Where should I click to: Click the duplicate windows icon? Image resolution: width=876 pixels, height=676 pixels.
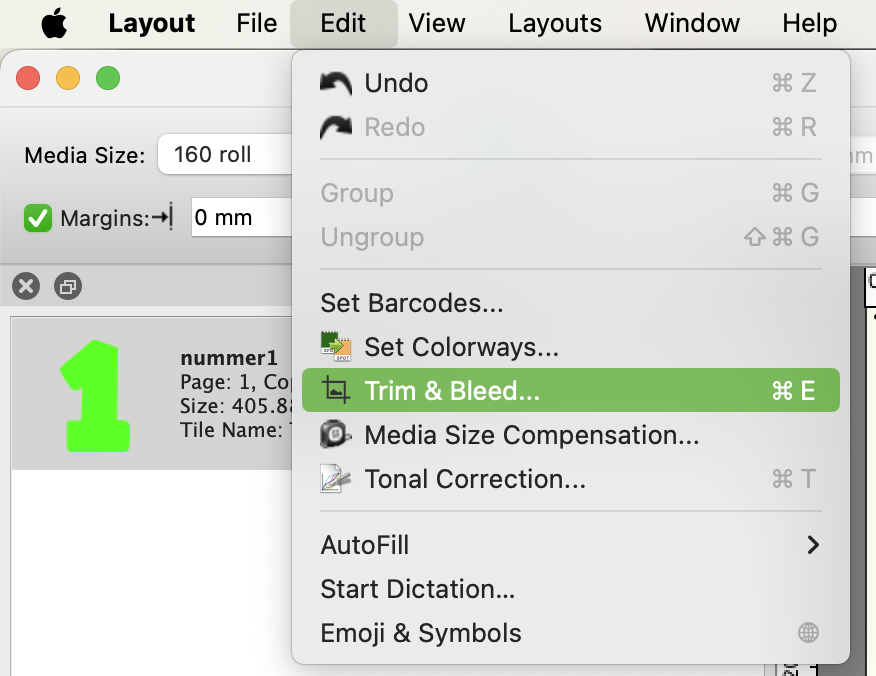[68, 287]
